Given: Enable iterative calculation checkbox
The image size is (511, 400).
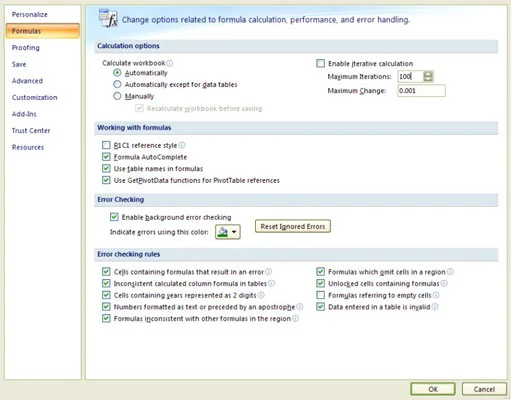Looking at the screenshot, I should [x=320, y=63].
